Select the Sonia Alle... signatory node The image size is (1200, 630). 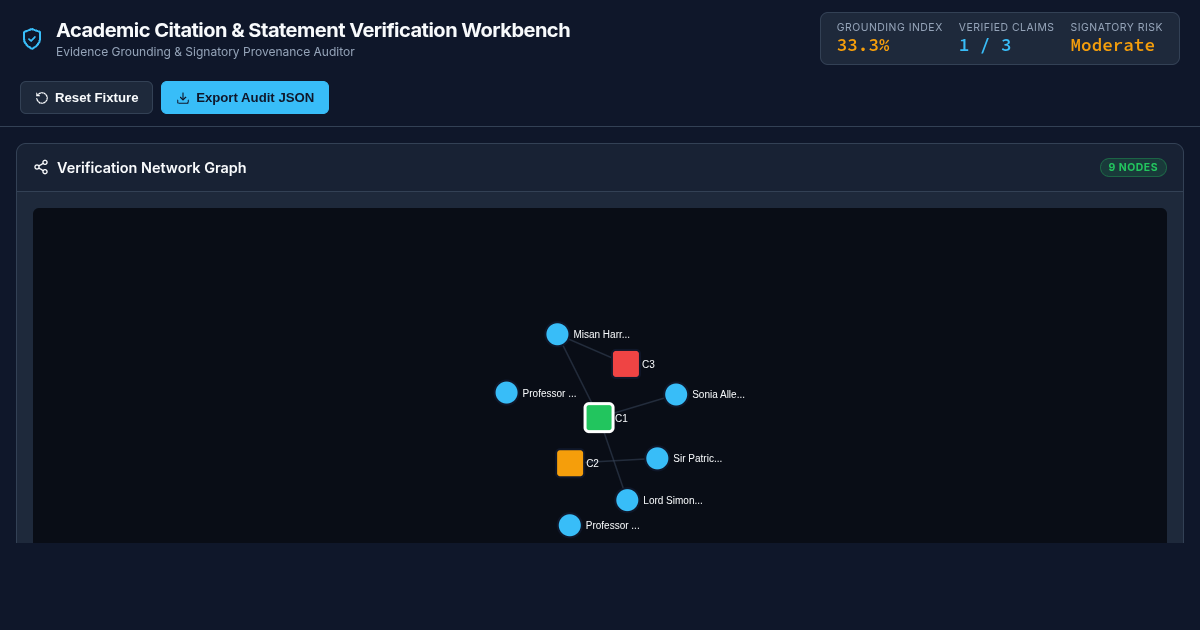676,394
